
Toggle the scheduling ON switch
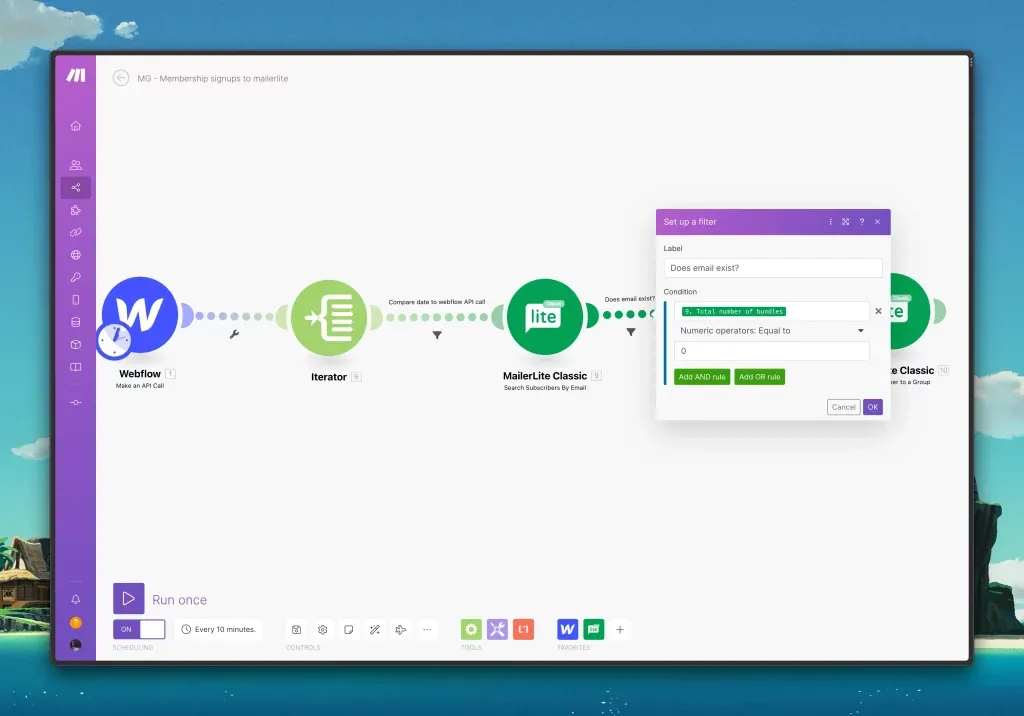tap(139, 629)
